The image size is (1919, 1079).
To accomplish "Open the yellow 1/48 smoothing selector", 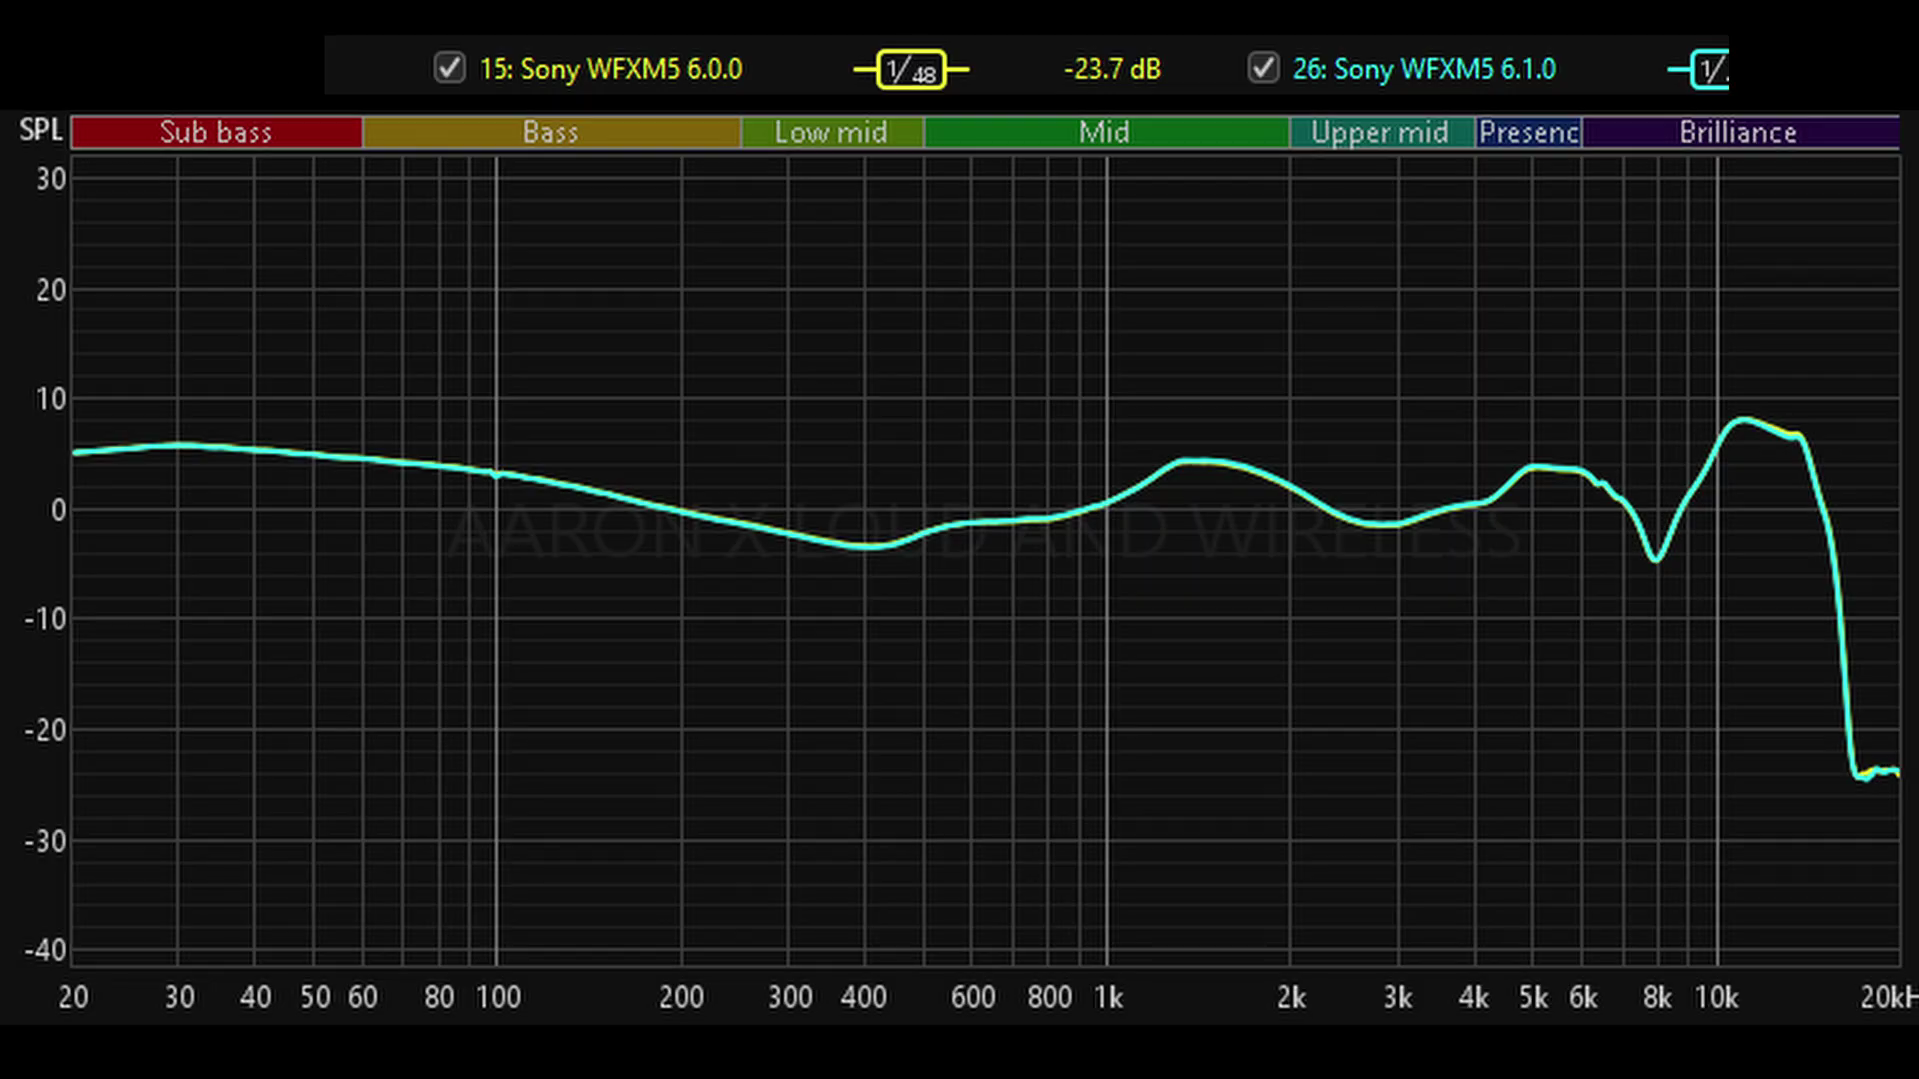I will (x=911, y=70).
